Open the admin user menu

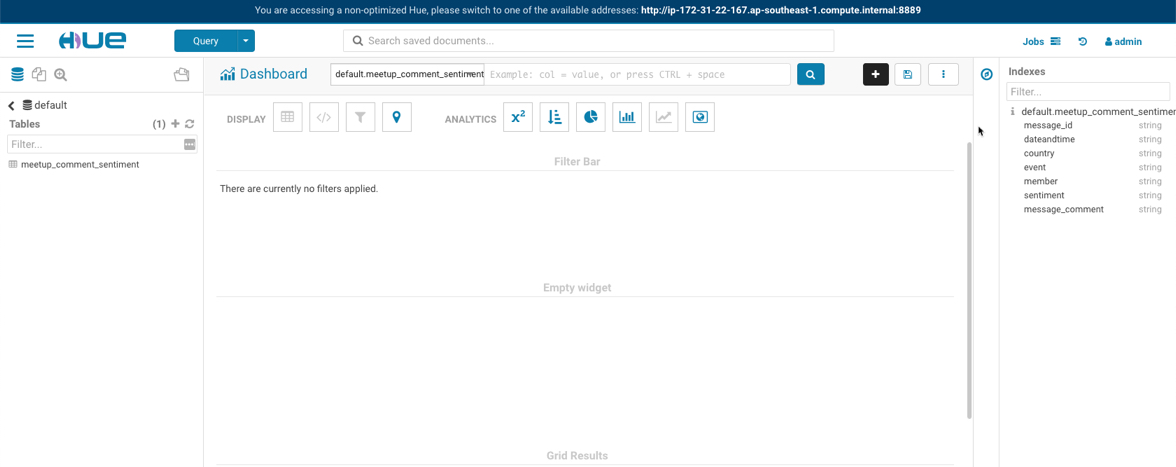(x=1123, y=42)
